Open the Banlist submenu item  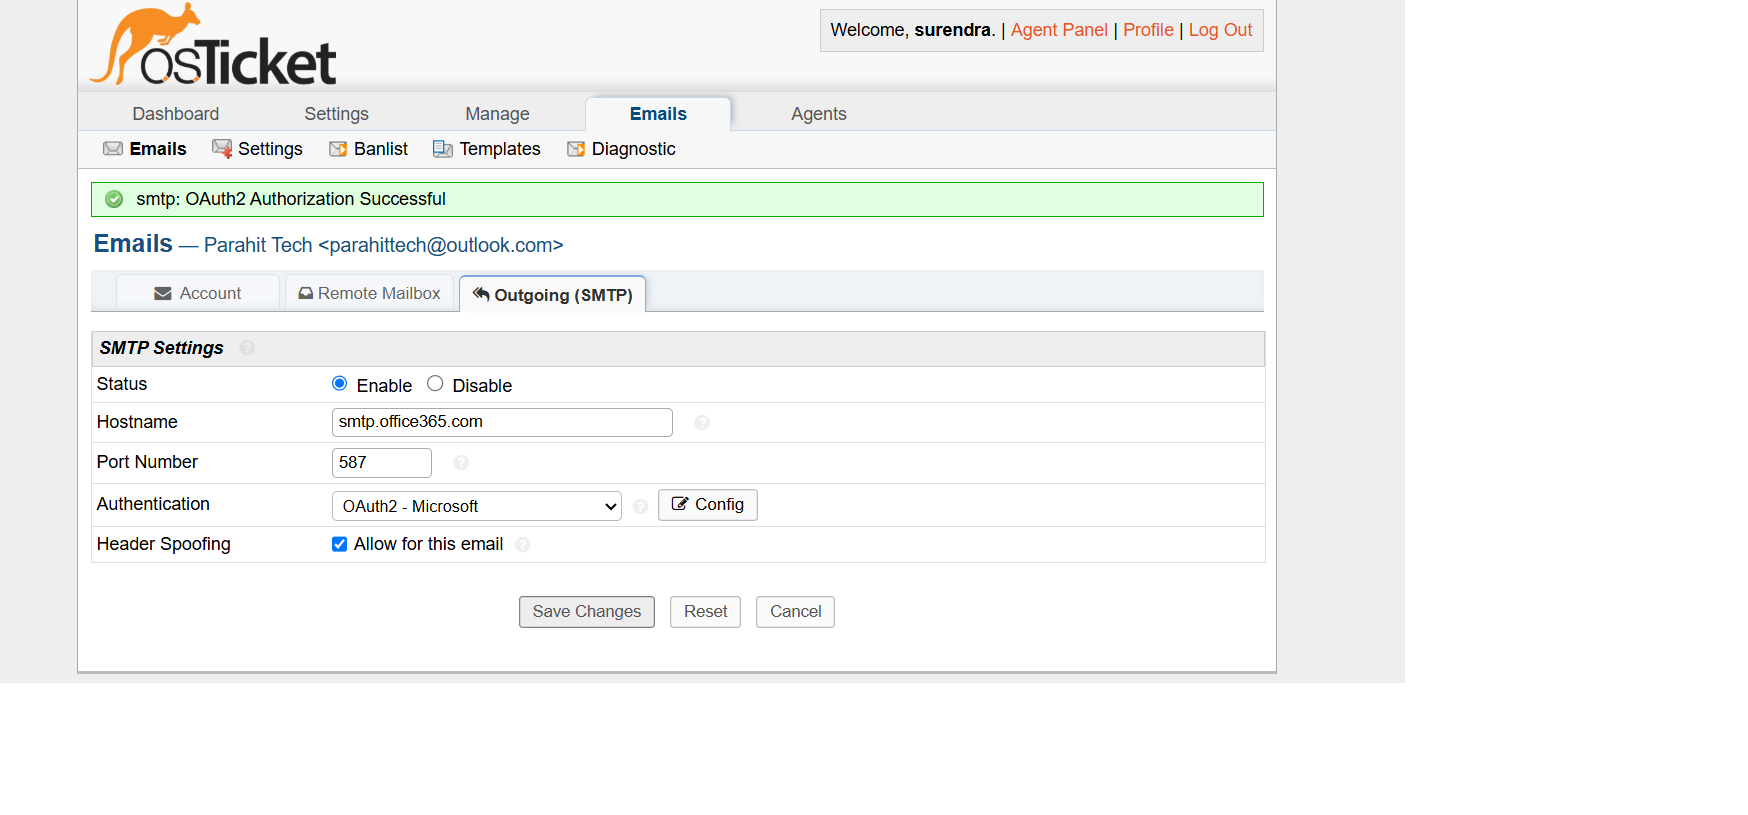(x=369, y=149)
